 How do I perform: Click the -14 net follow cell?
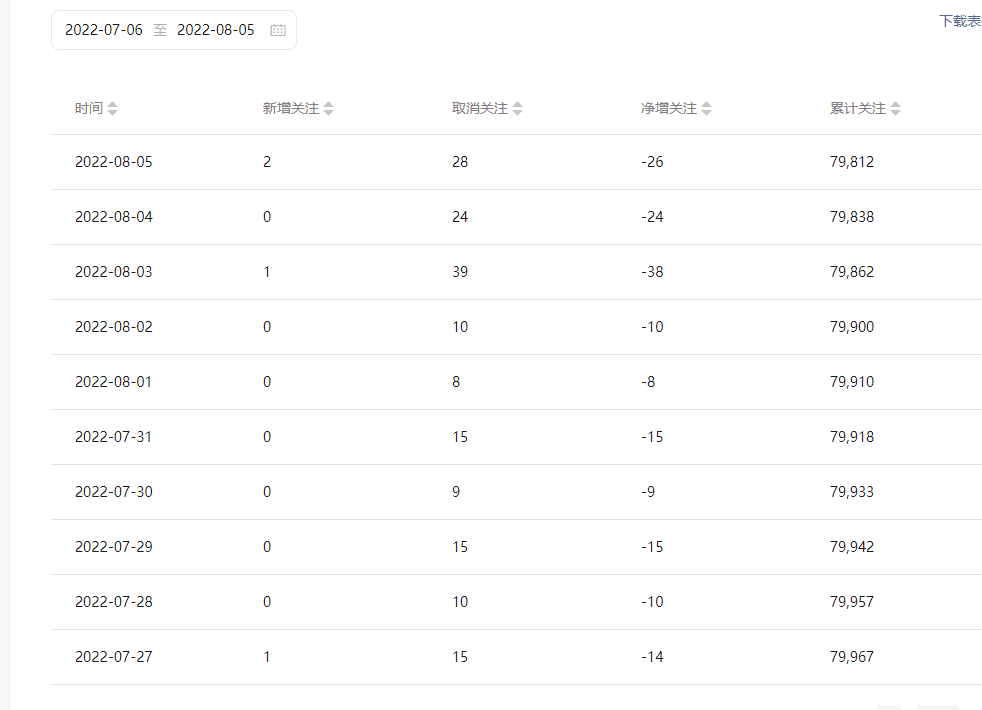click(x=652, y=657)
